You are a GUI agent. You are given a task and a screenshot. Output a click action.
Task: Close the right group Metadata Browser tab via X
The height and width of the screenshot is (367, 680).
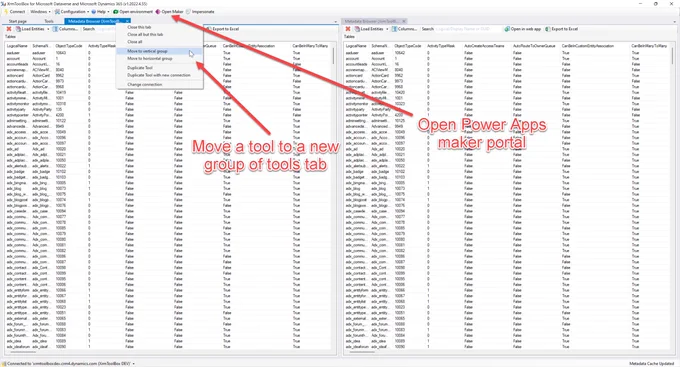pos(403,21)
